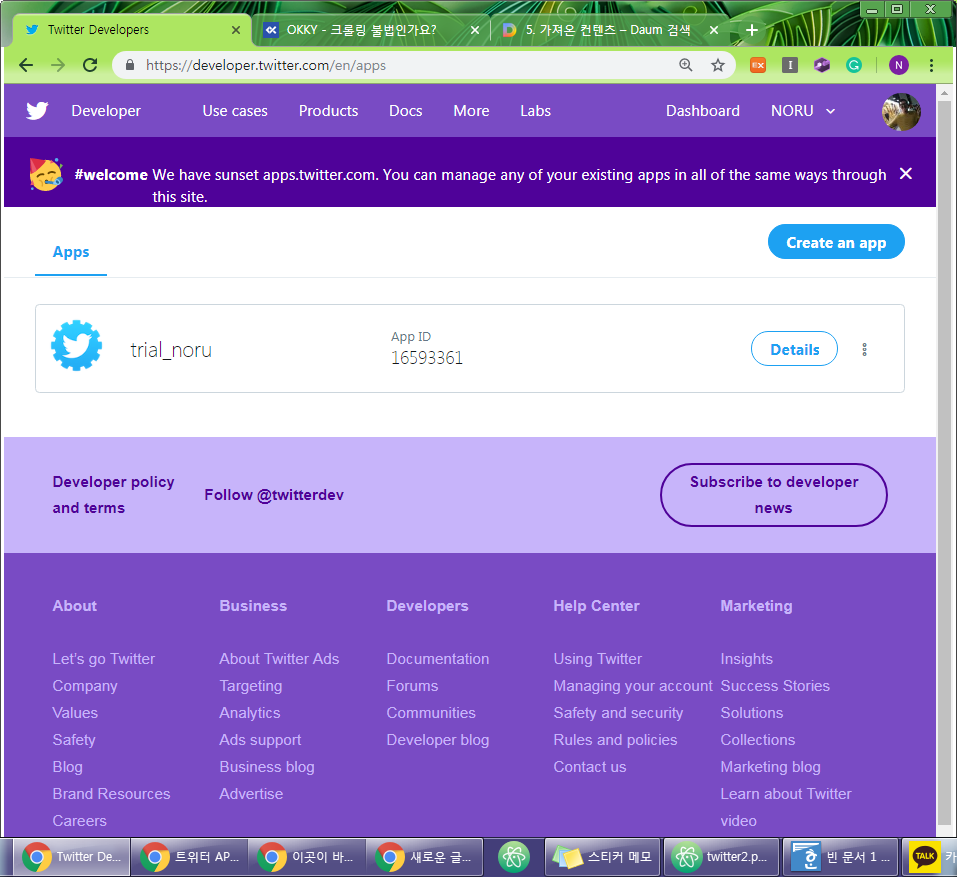957x877 pixels.
Task: Click the site lock icon in address bar
Action: [129, 65]
